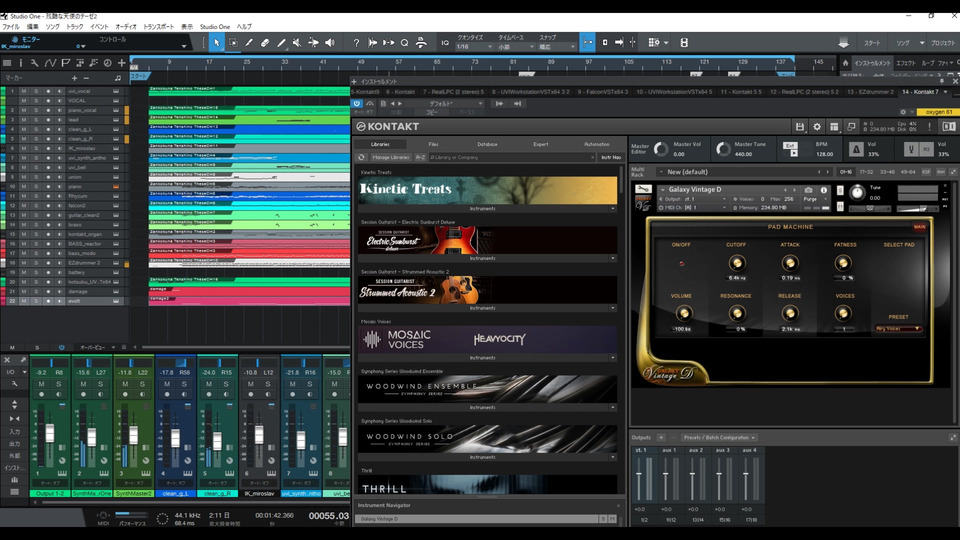Open the quantize 1/16 dropdown

(474, 47)
